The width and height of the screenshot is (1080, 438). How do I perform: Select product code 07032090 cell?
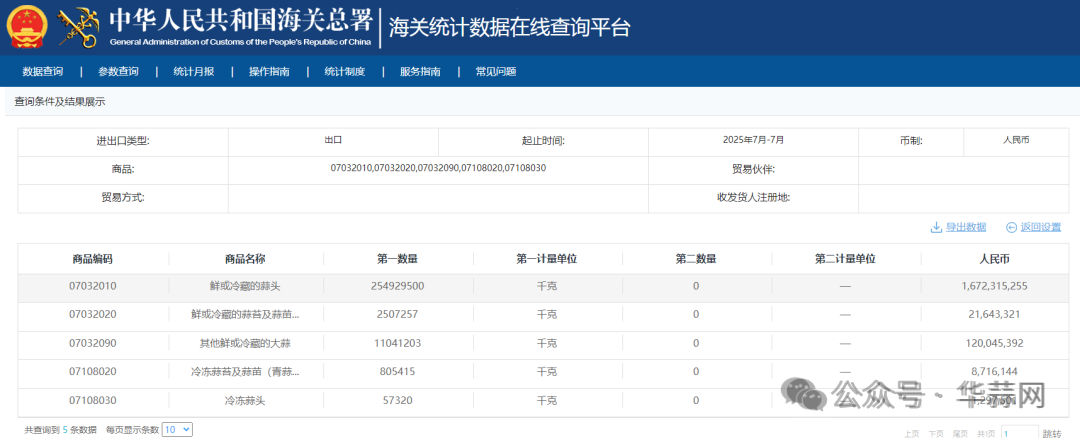(92, 343)
